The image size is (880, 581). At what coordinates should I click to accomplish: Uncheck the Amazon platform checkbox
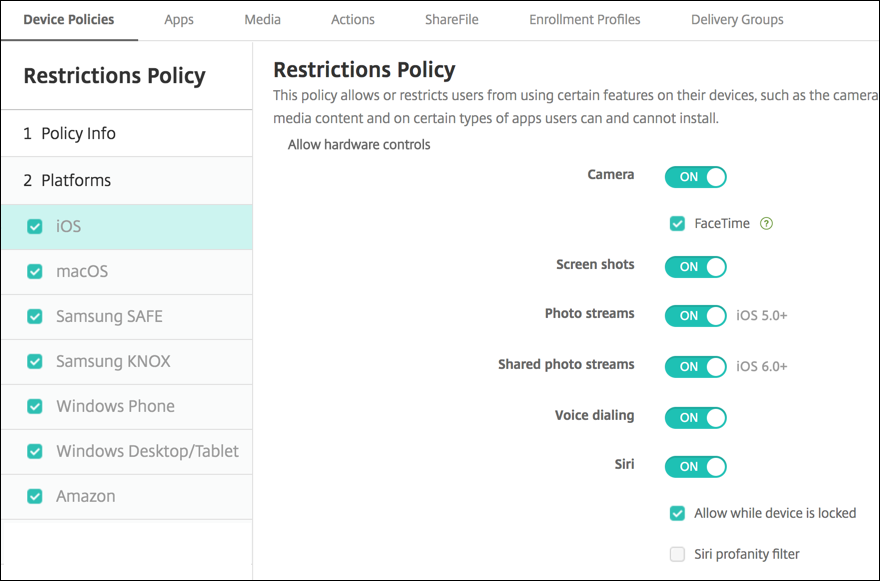(x=35, y=497)
